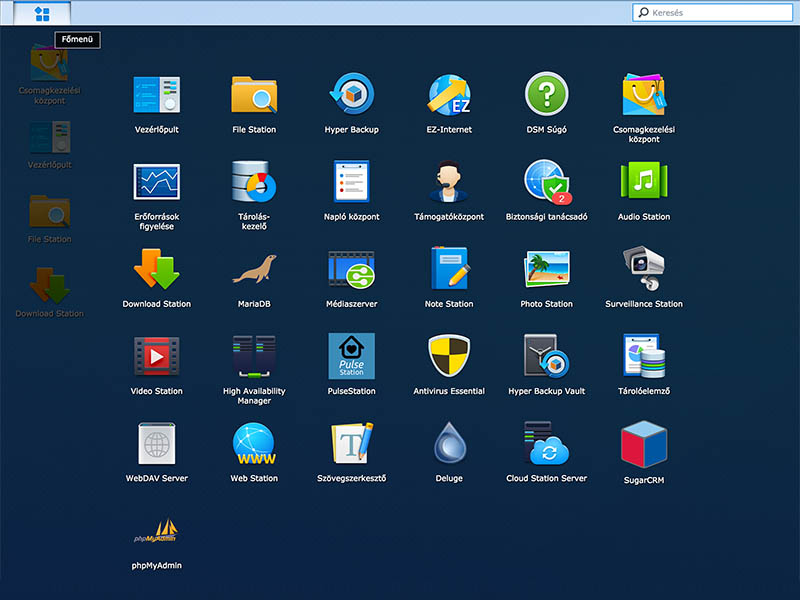Open SugarCRM cube icon
This screenshot has width=800, height=600.
pyautogui.click(x=643, y=446)
